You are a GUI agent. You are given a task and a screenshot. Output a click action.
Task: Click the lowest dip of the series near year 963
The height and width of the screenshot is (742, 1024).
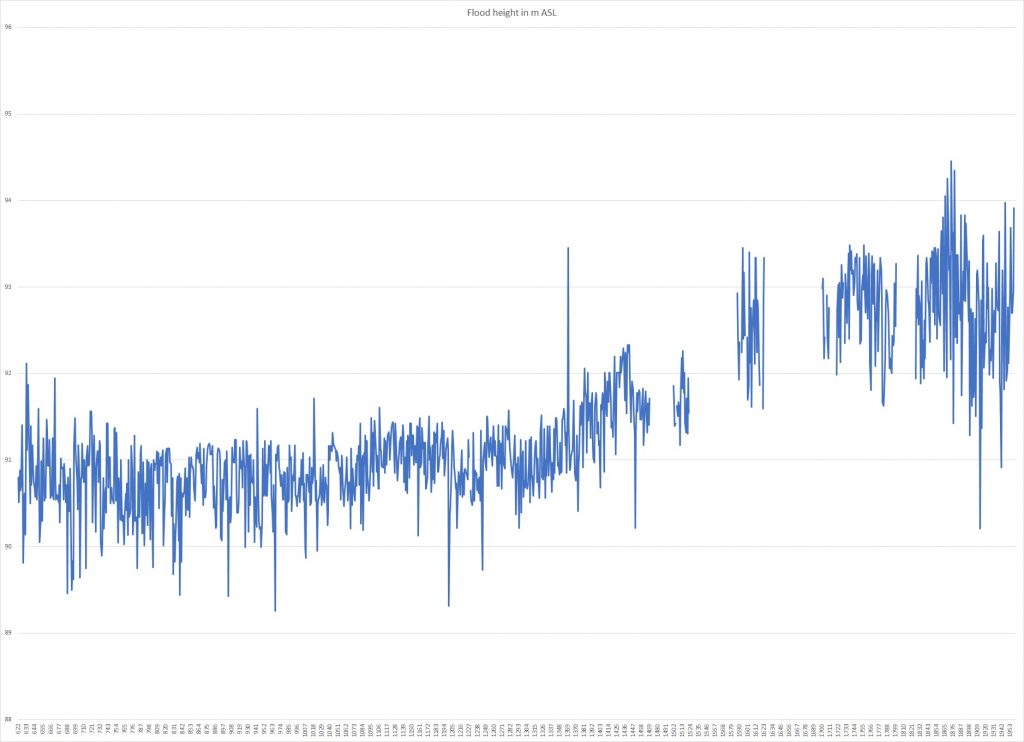pos(275,609)
